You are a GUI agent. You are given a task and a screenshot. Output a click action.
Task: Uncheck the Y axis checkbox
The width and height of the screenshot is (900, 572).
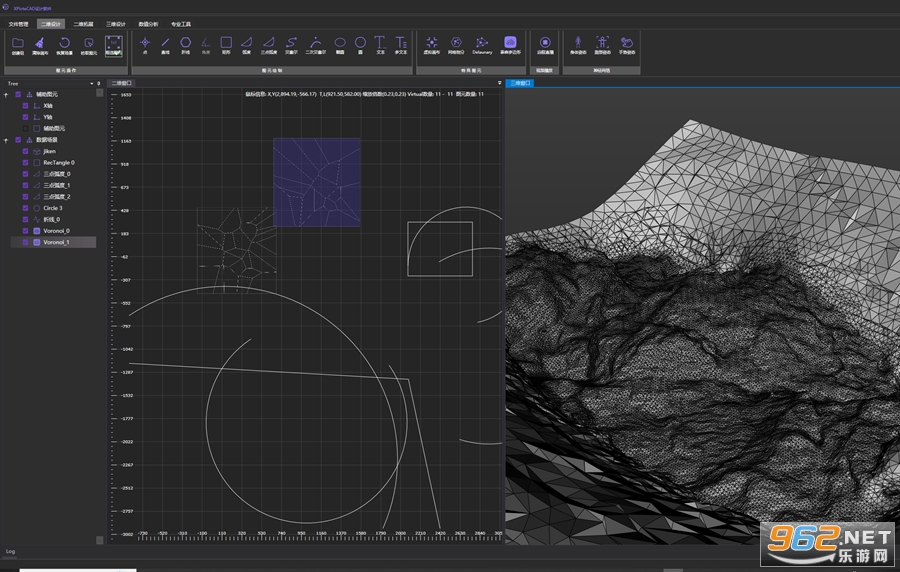pyautogui.click(x=25, y=117)
